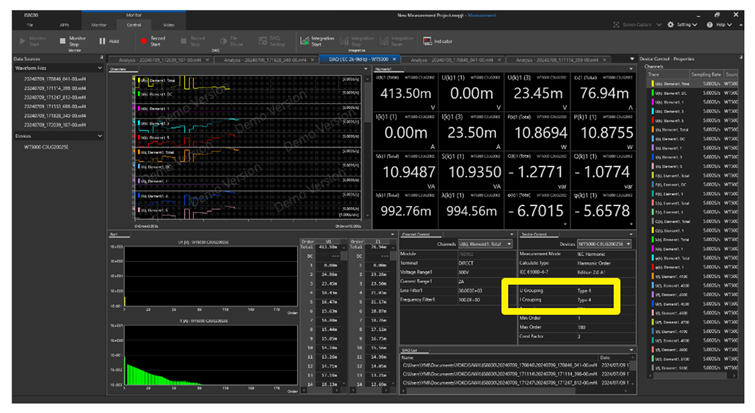This screenshot has height=413, width=755.
Task: Click the Integration Start icon
Action: pyautogui.click(x=304, y=41)
